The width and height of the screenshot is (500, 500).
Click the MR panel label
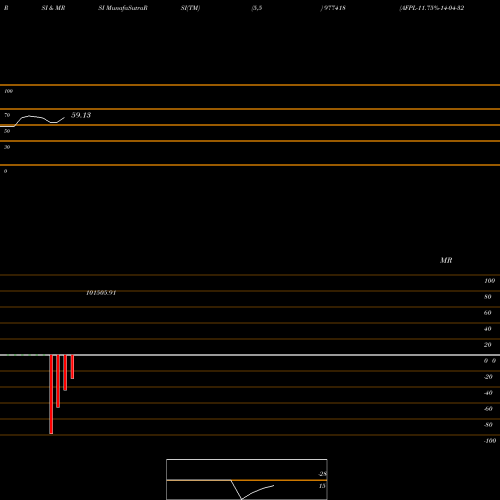pos(446,260)
